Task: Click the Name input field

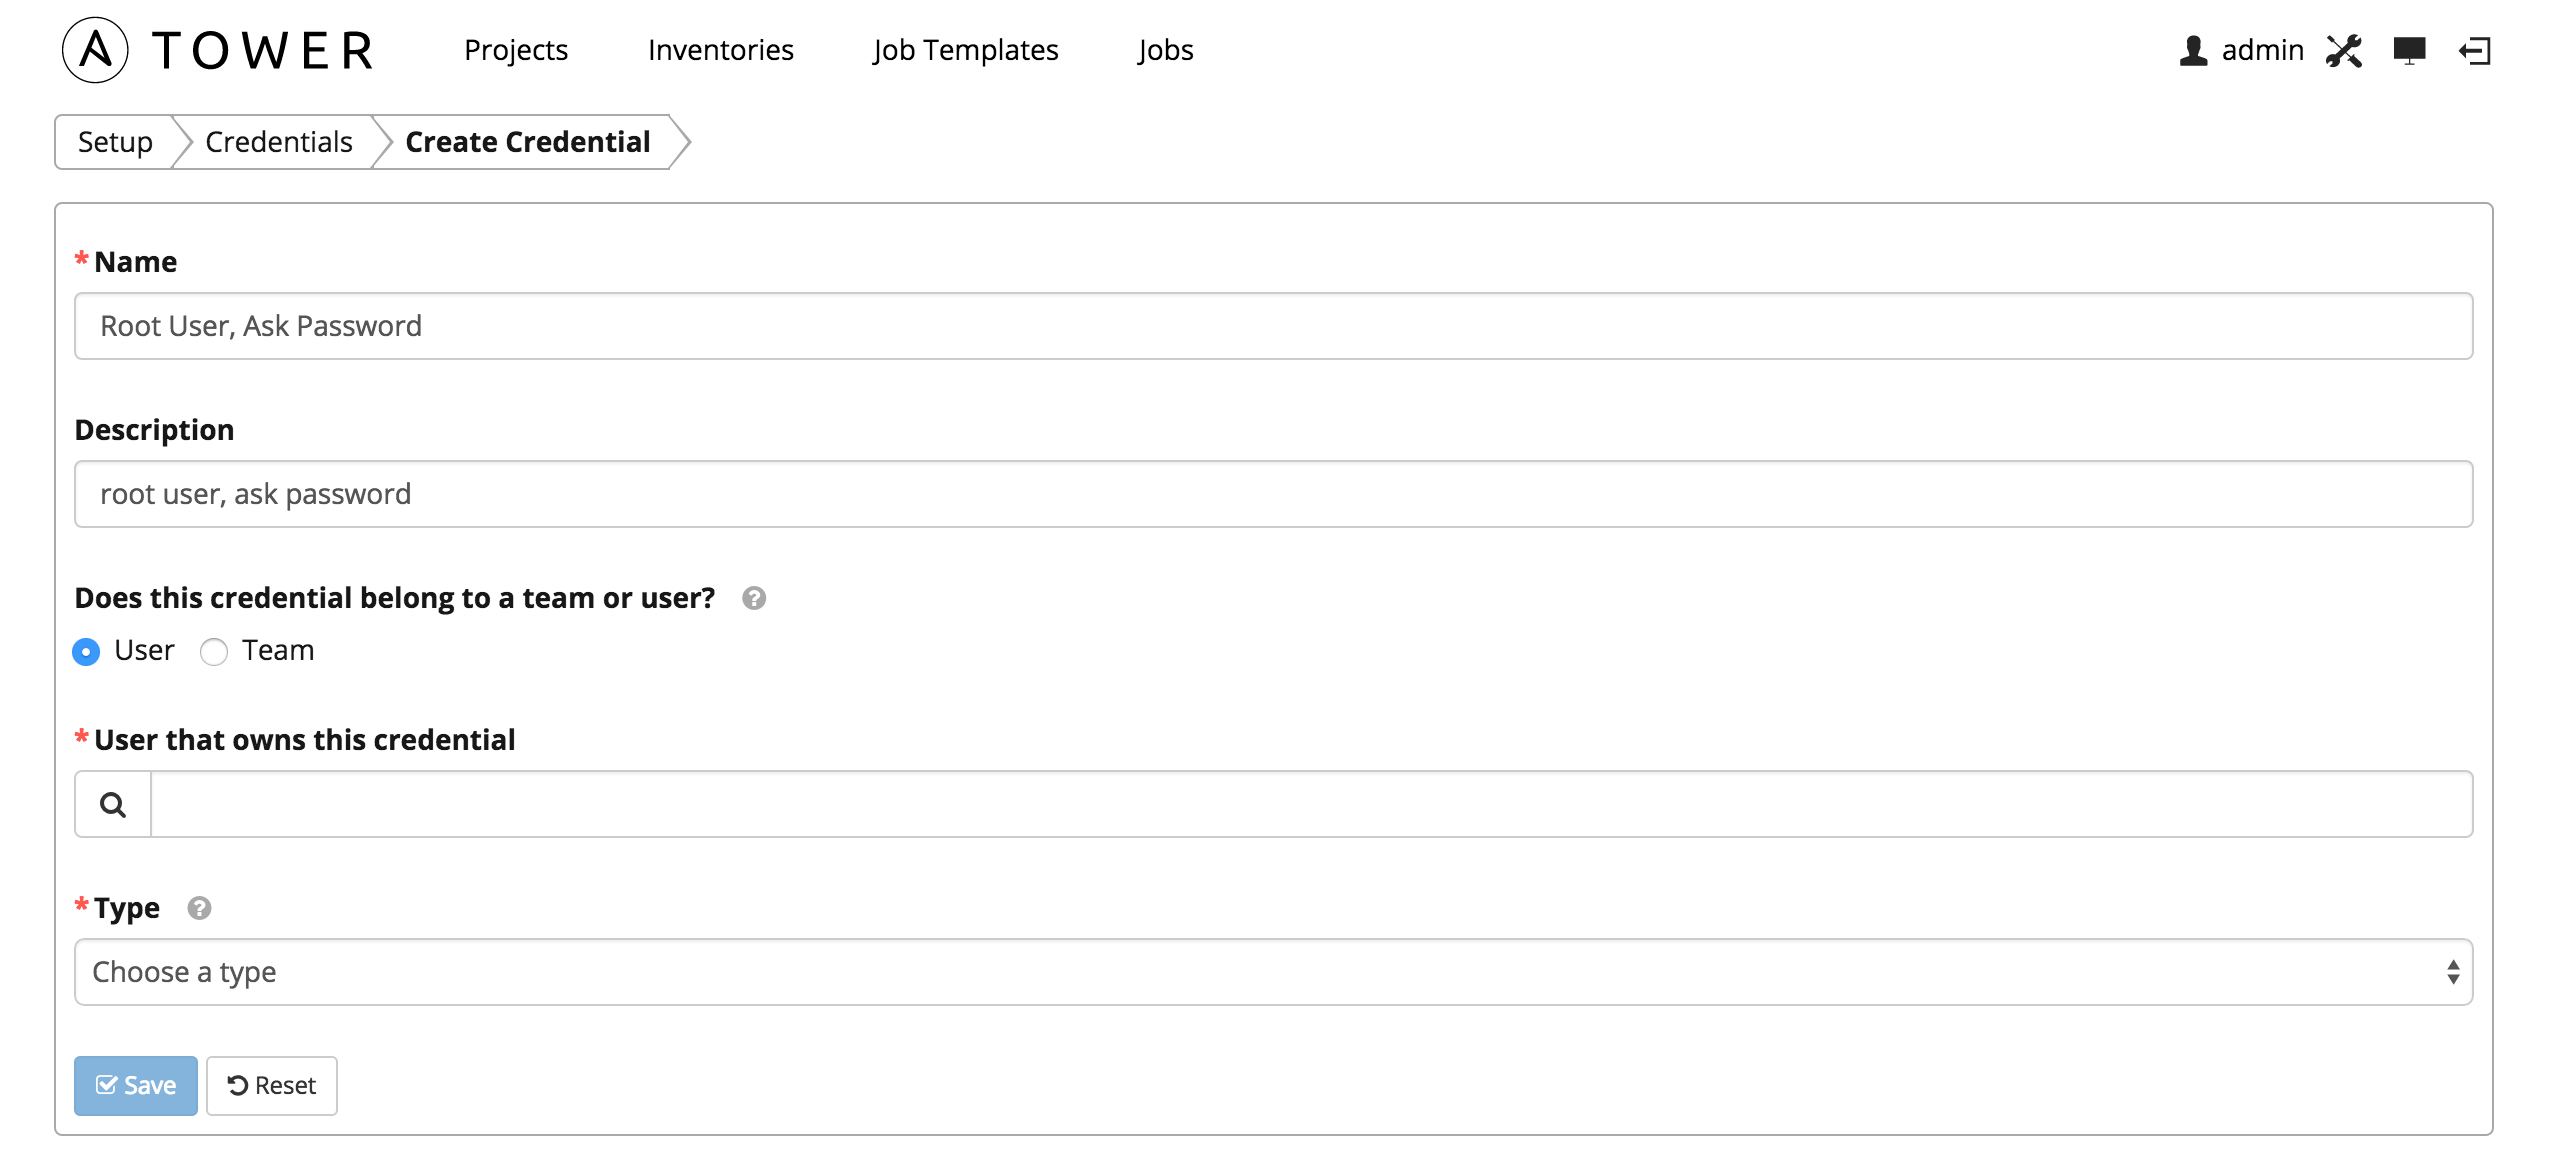Action: (1273, 326)
